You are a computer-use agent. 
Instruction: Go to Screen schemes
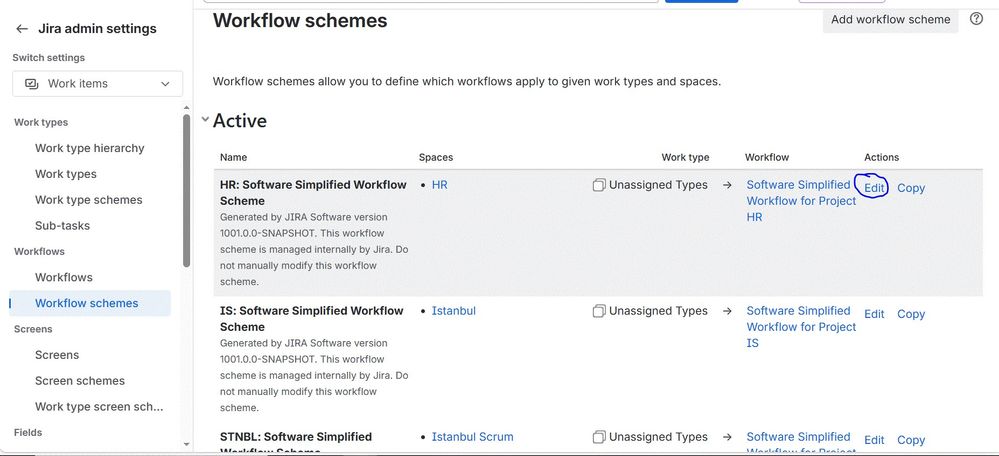click(80, 381)
